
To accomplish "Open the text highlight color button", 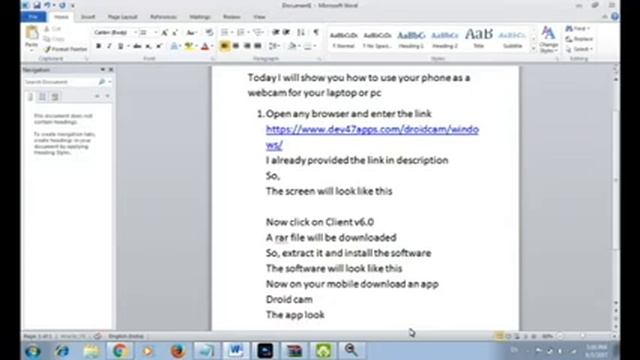I will pyautogui.click(x=188, y=47).
